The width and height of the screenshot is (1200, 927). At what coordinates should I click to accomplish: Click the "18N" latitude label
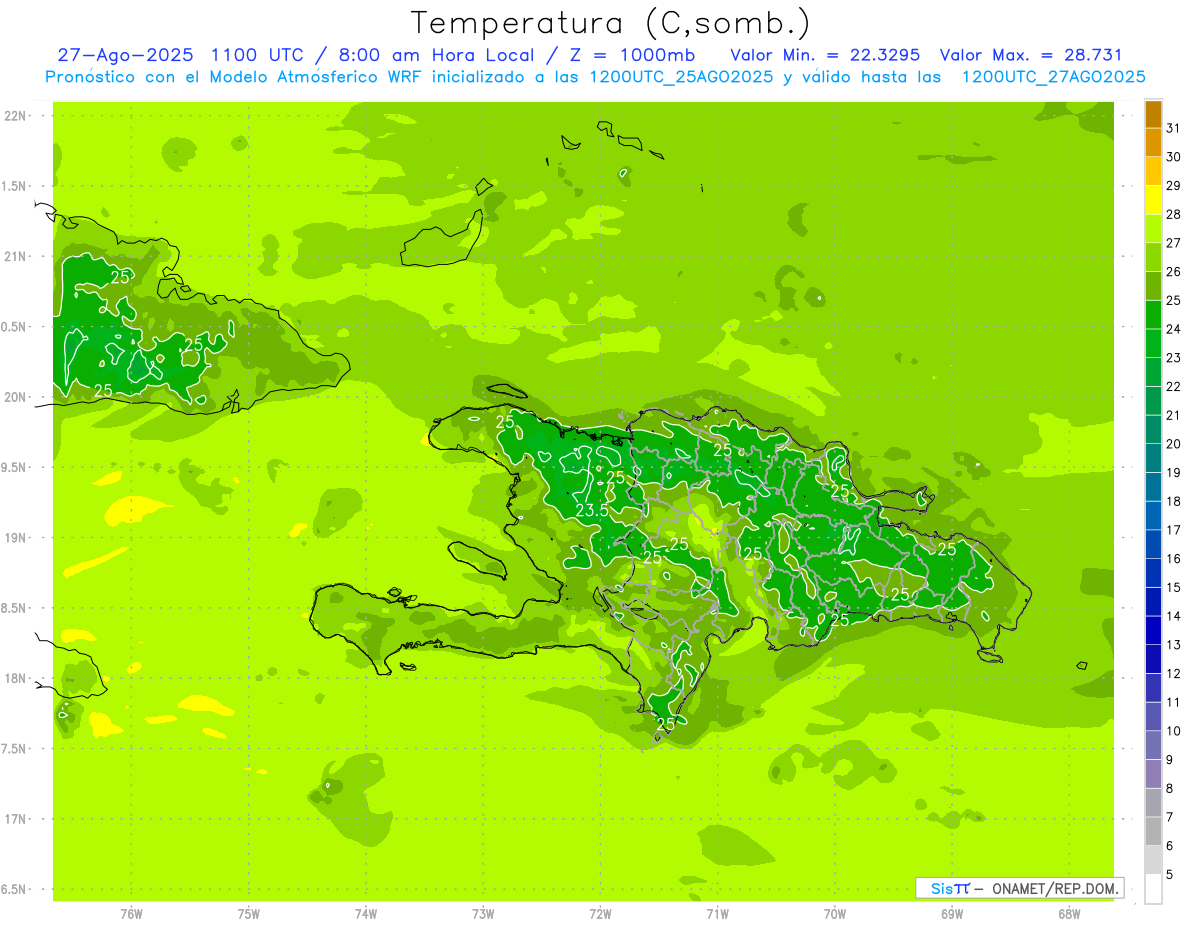14,678
